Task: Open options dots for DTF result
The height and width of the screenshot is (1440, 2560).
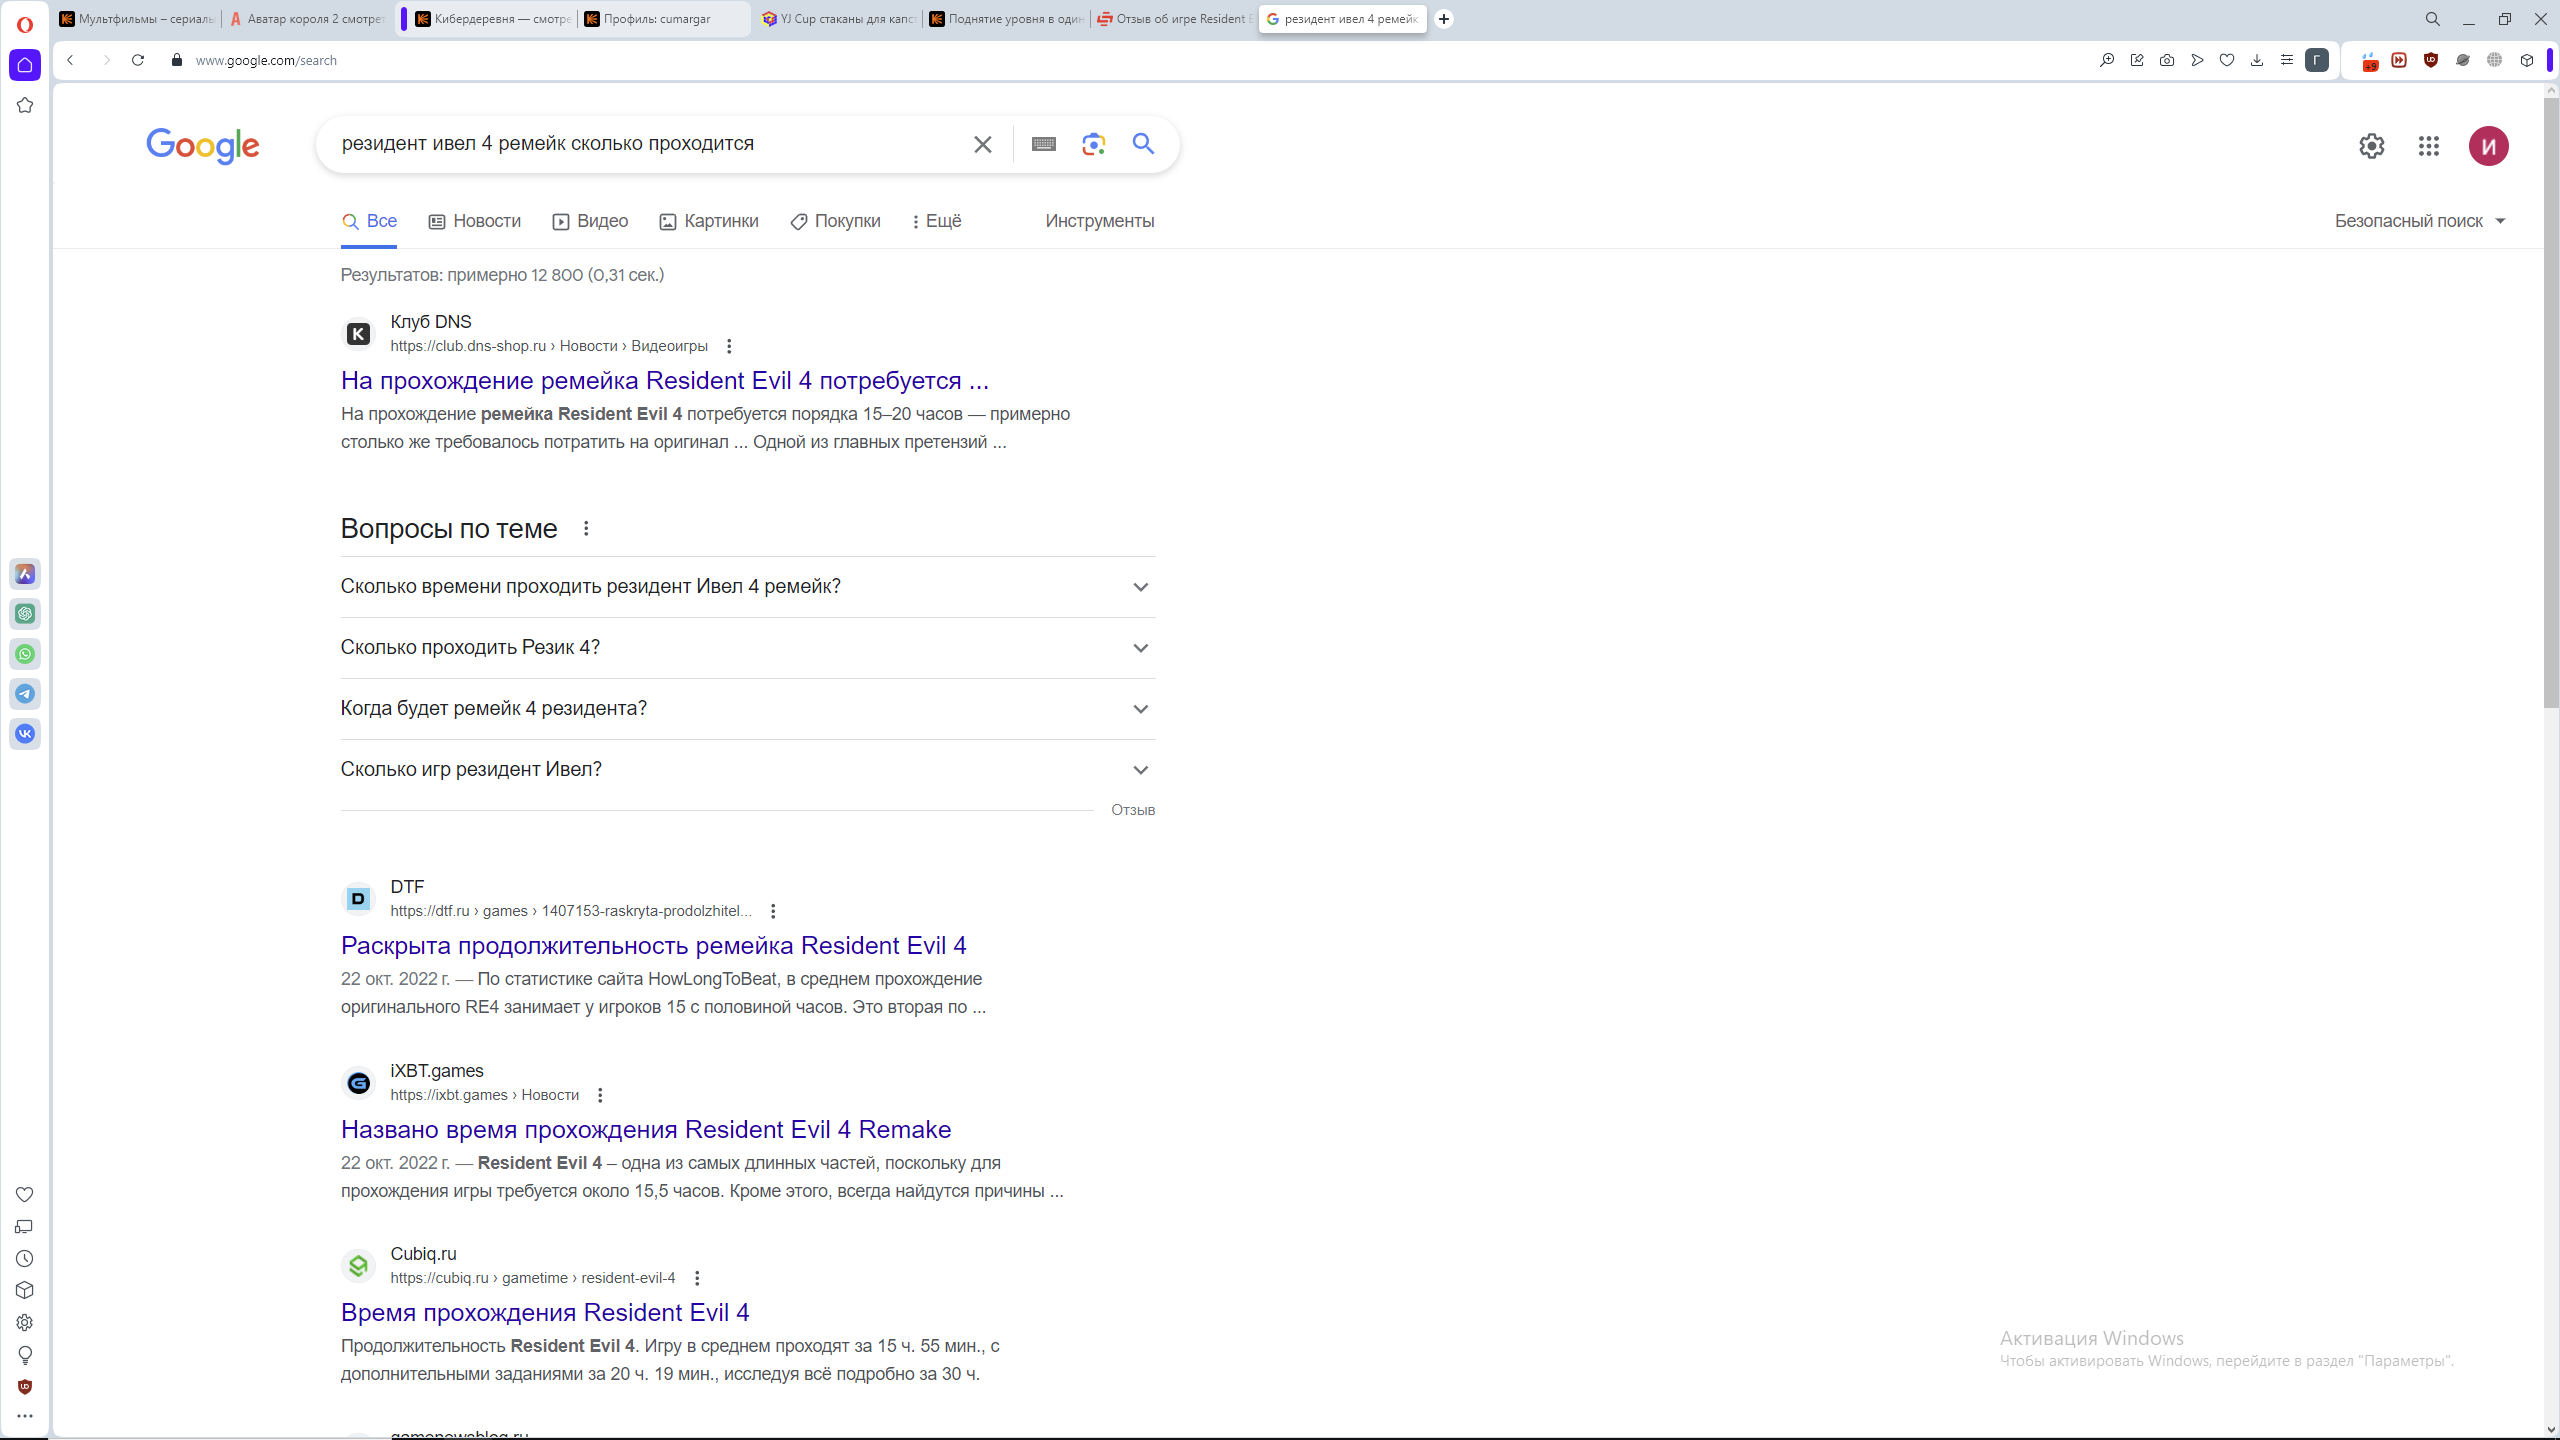Action: (773, 911)
